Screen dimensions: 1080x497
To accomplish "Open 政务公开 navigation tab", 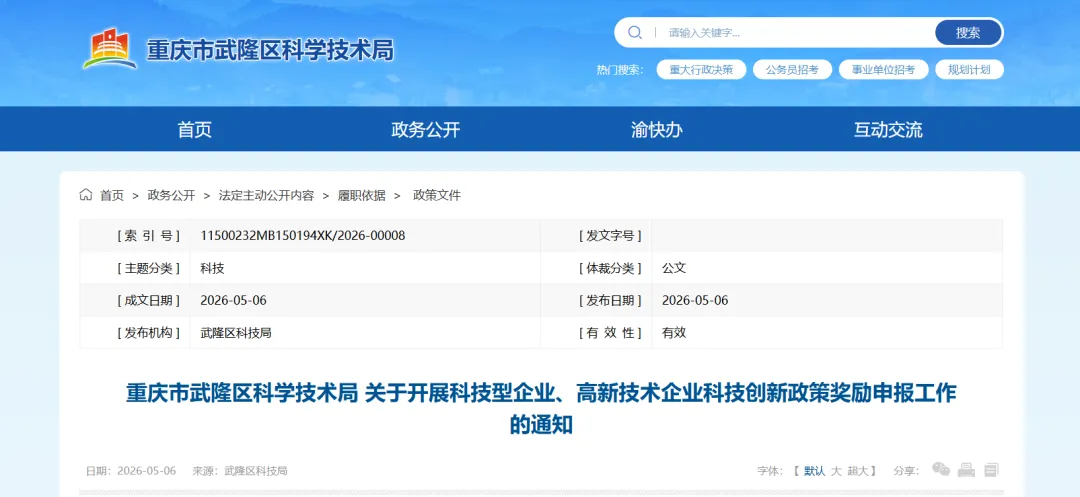I will (x=426, y=129).
